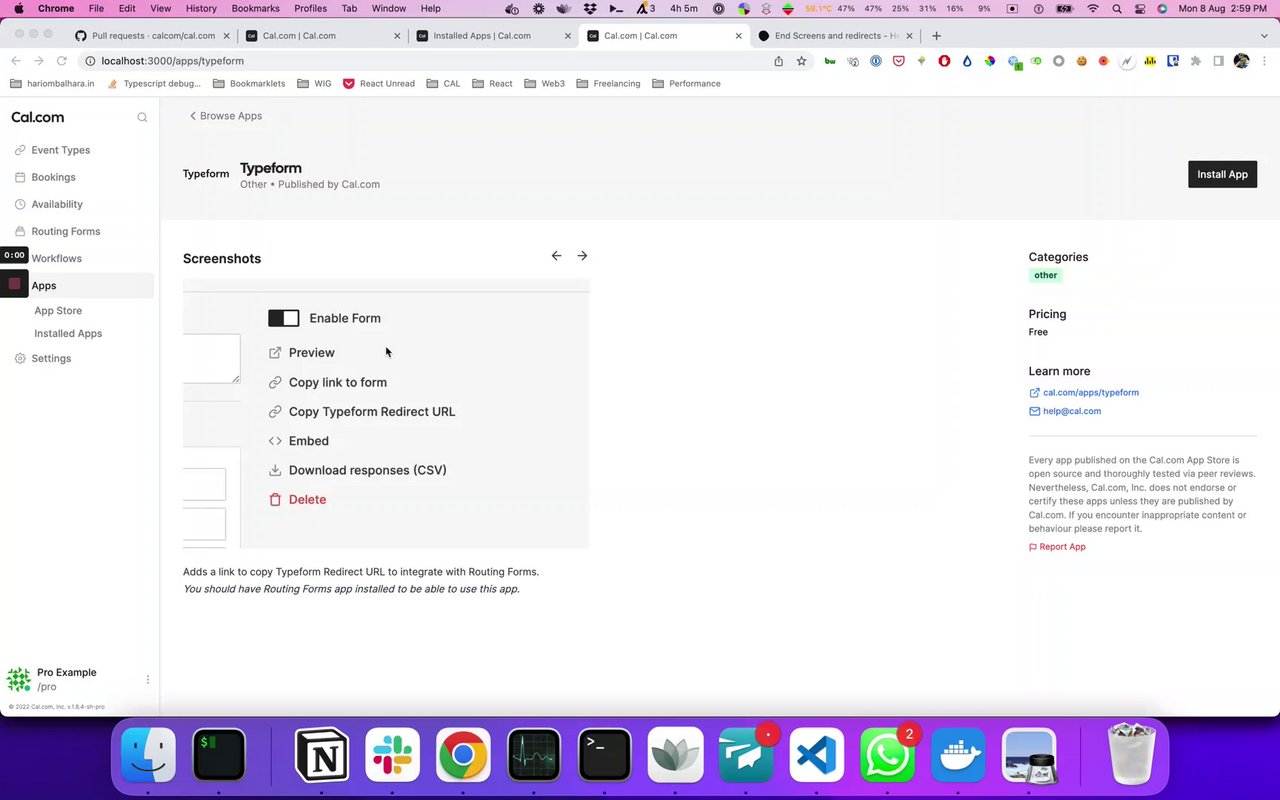Image resolution: width=1280 pixels, height=800 pixels.
Task: Open App Store submenu item
Action: [58, 310]
